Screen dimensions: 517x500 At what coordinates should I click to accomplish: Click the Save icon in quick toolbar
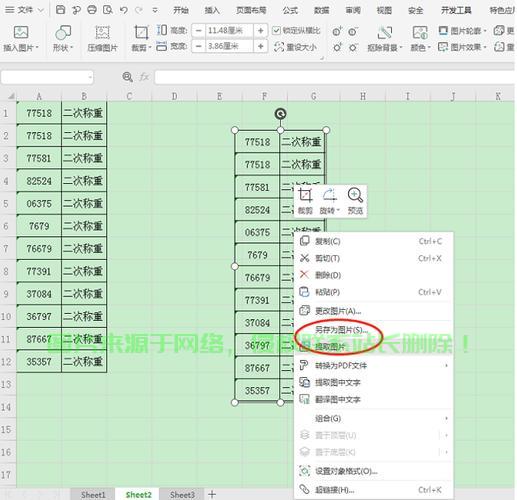click(60, 10)
